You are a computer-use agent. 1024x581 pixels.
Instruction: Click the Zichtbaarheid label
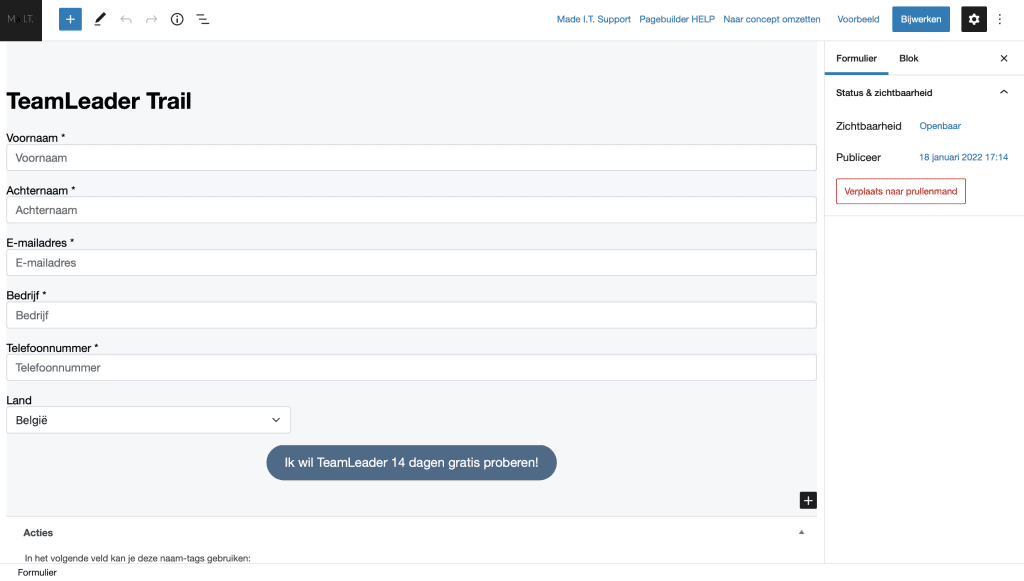(869, 126)
